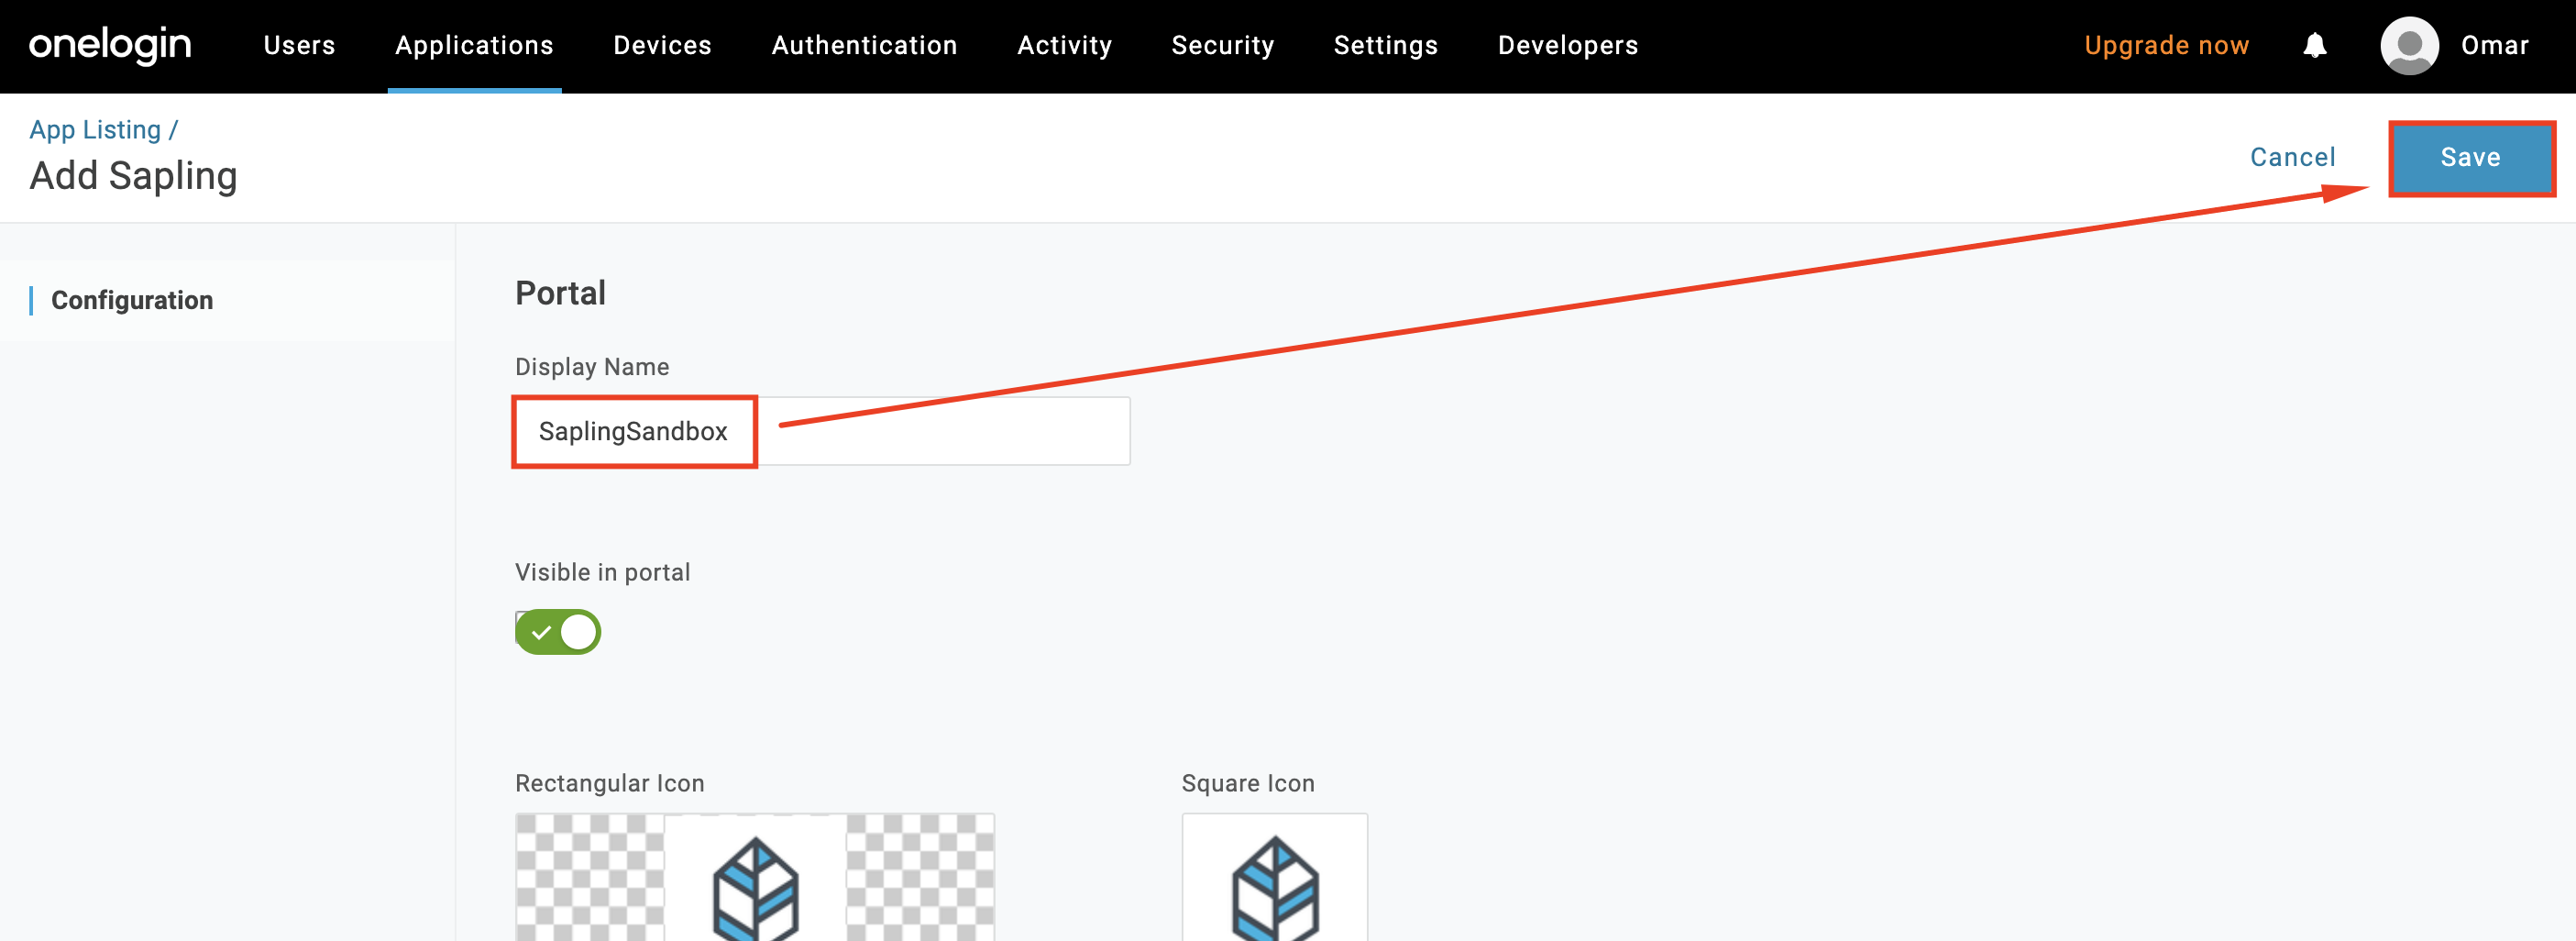Open the notifications bell
The height and width of the screenshot is (941, 2576).
(2314, 45)
